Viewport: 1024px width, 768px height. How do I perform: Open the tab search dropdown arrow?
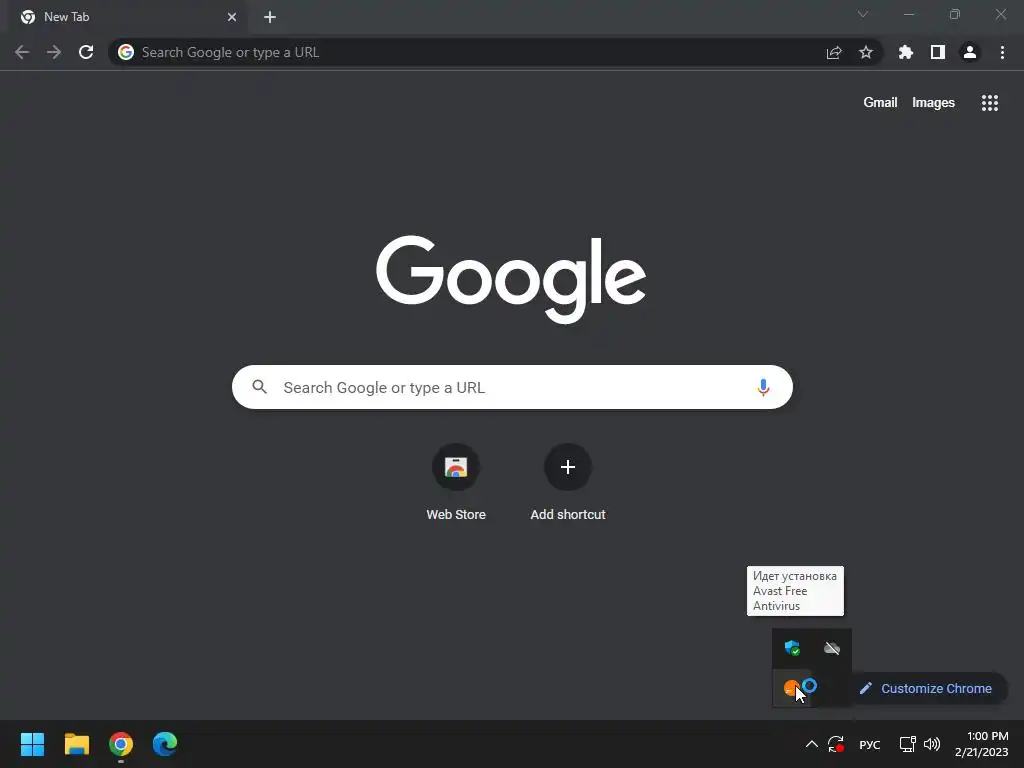[863, 14]
